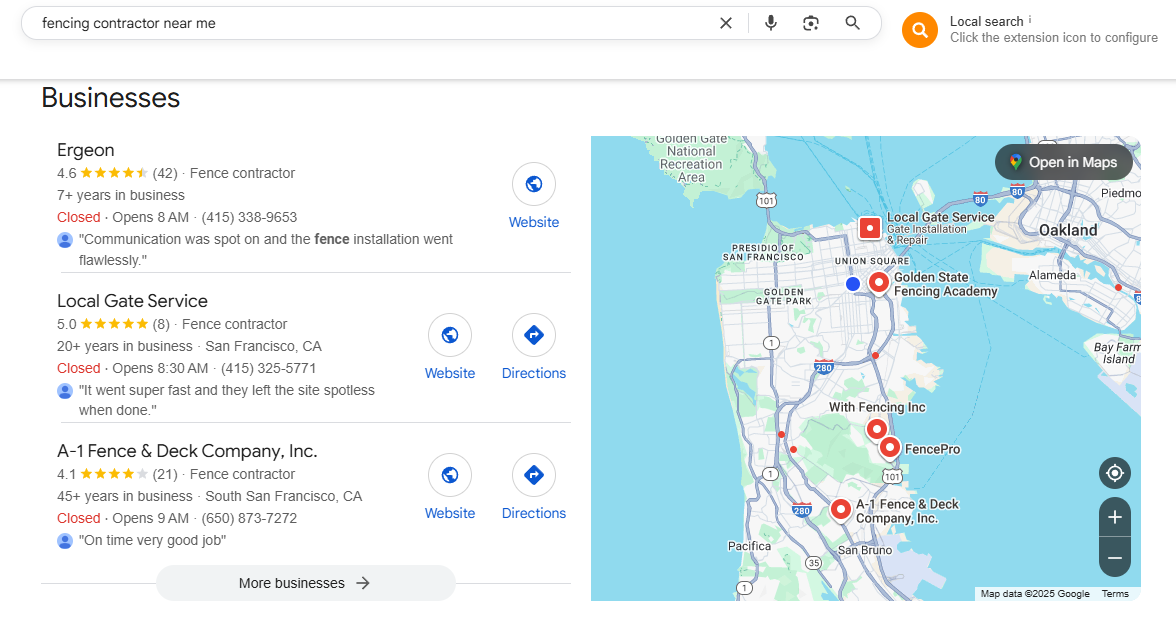Open the Local Gate Service listing title

tap(132, 301)
